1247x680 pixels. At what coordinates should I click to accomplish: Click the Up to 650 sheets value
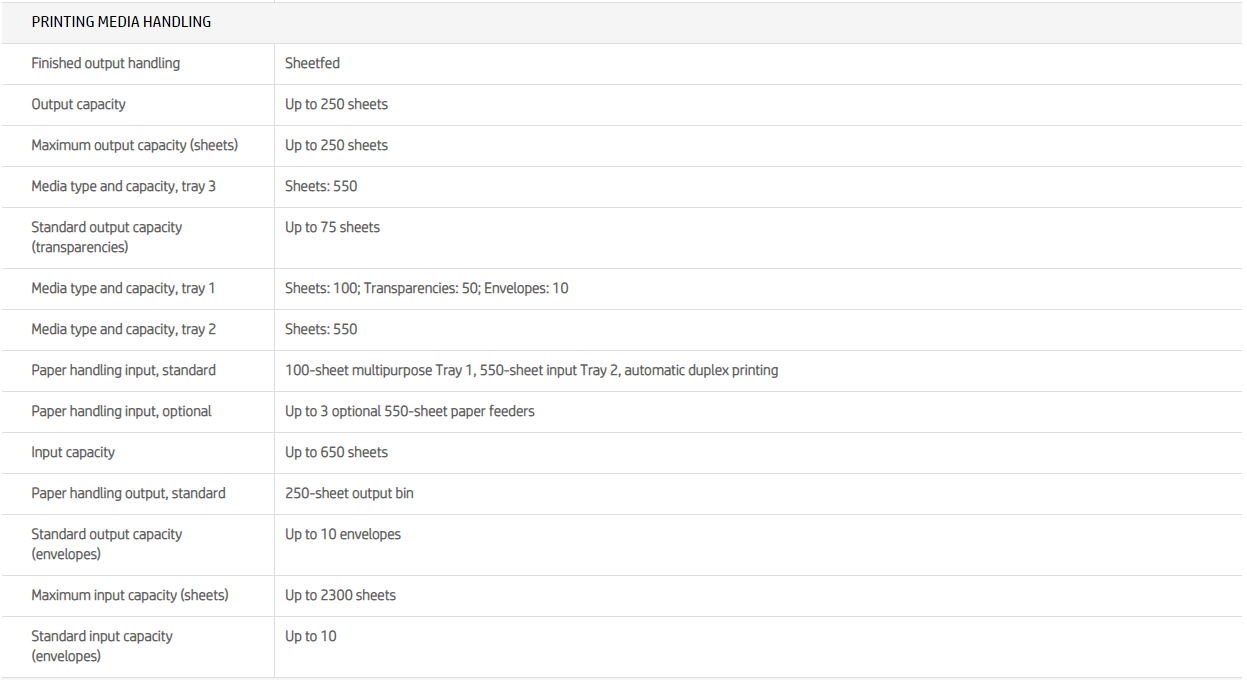click(336, 452)
